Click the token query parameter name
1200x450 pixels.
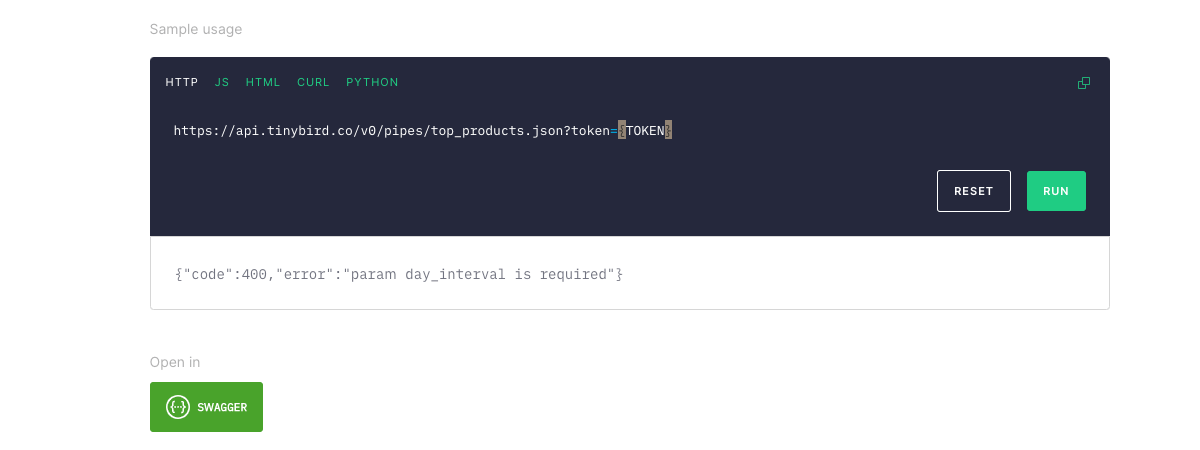(590, 131)
